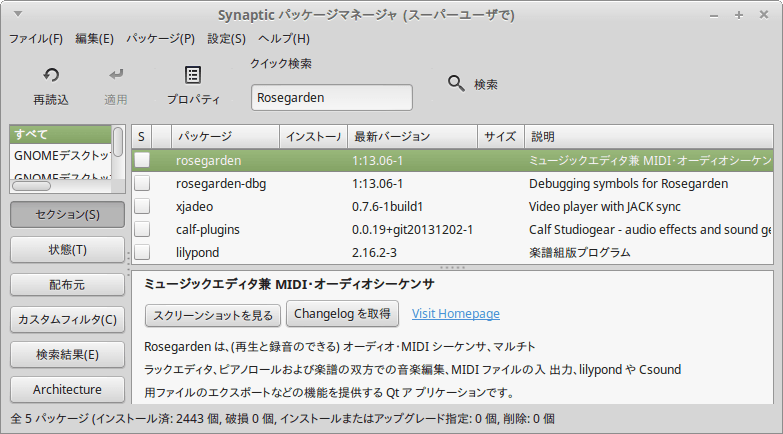Screen dimensions: 783x434
Task: Toggle the rosegarden-dbg package checkbox
Action: coord(142,183)
